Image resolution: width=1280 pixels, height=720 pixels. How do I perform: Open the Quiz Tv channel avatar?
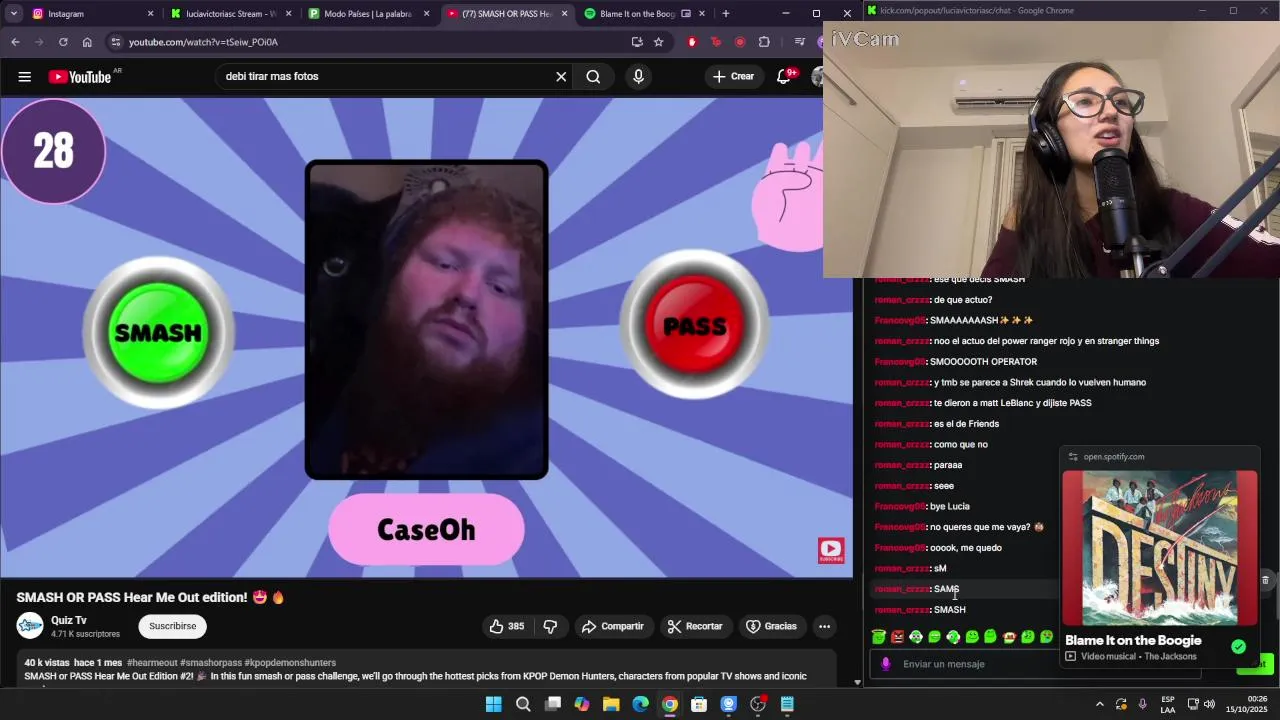(x=30, y=626)
